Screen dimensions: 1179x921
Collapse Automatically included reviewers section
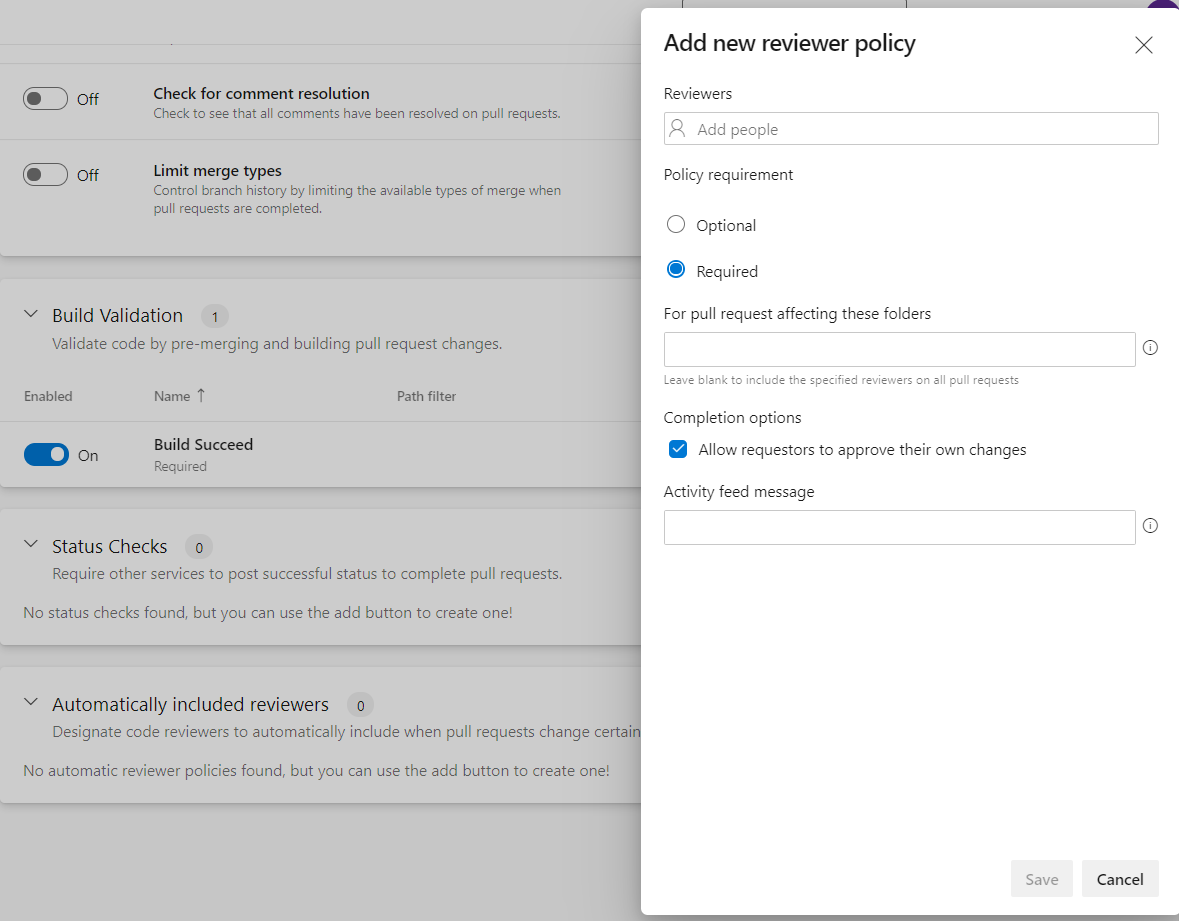point(31,702)
